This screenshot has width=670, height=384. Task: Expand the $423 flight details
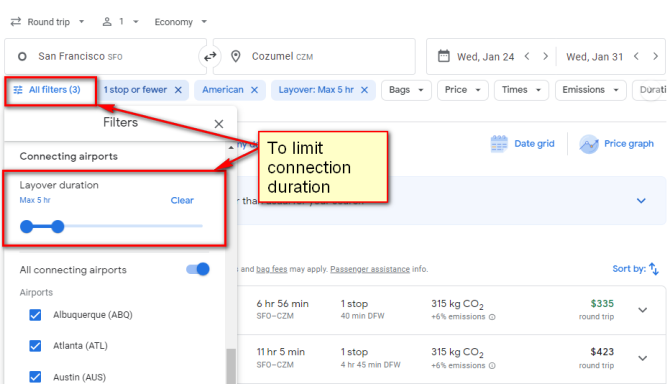(643, 358)
